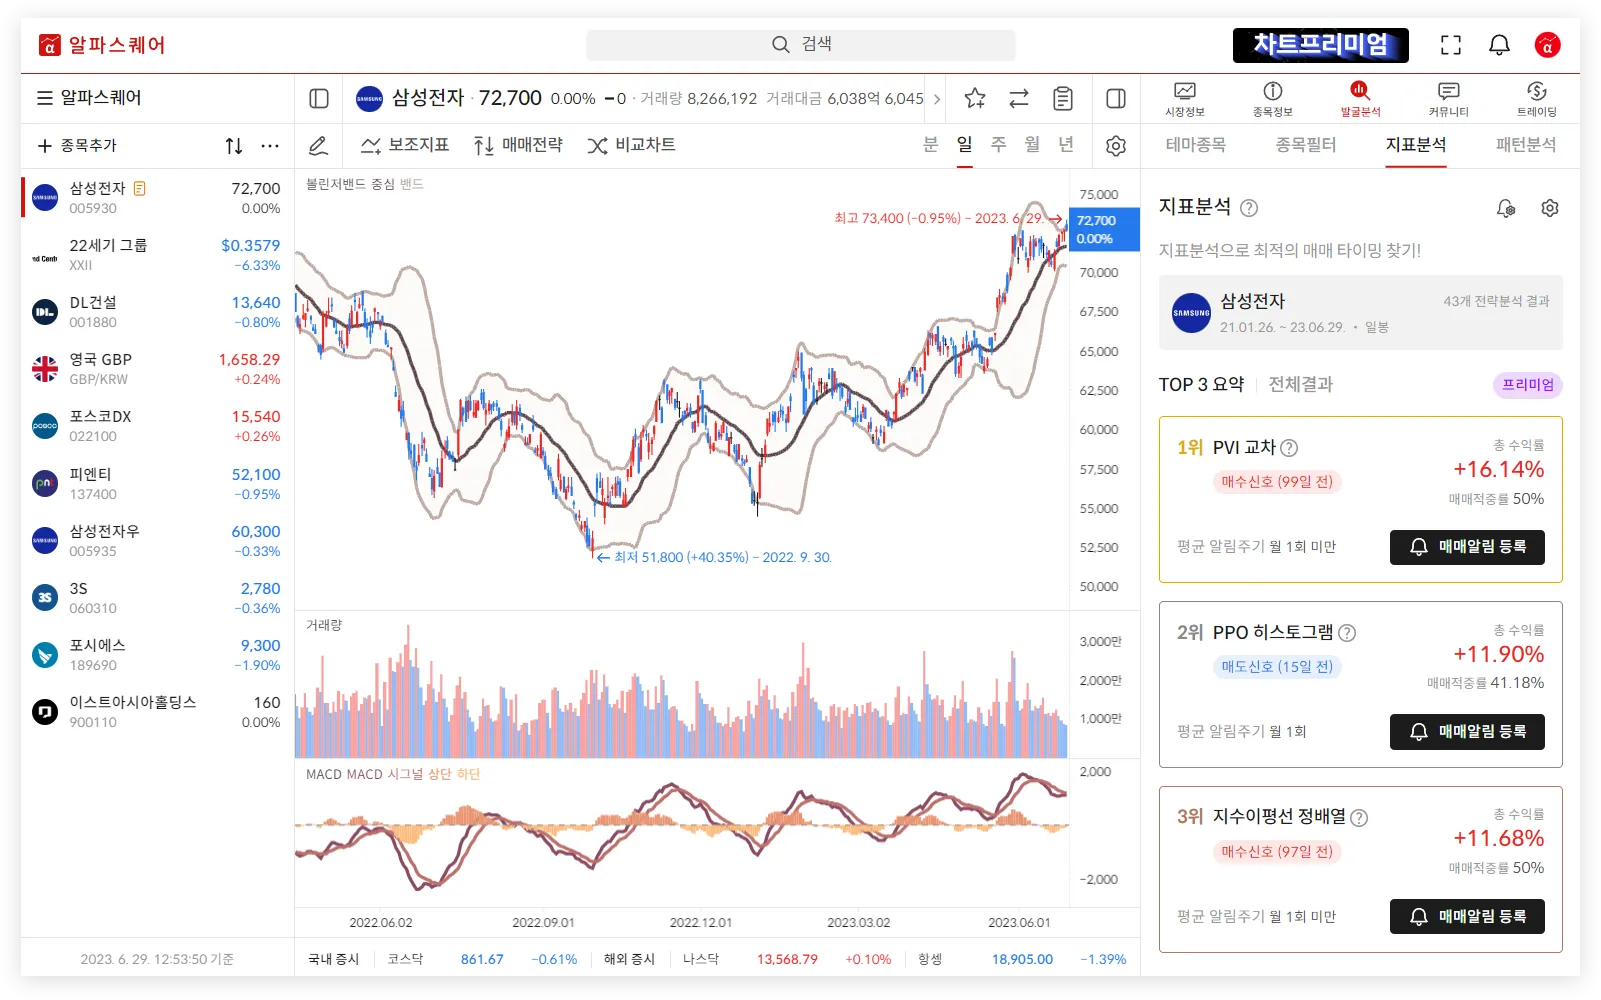This screenshot has width=1601, height=1000.
Task: Click the 검색 search field
Action: [801, 45]
